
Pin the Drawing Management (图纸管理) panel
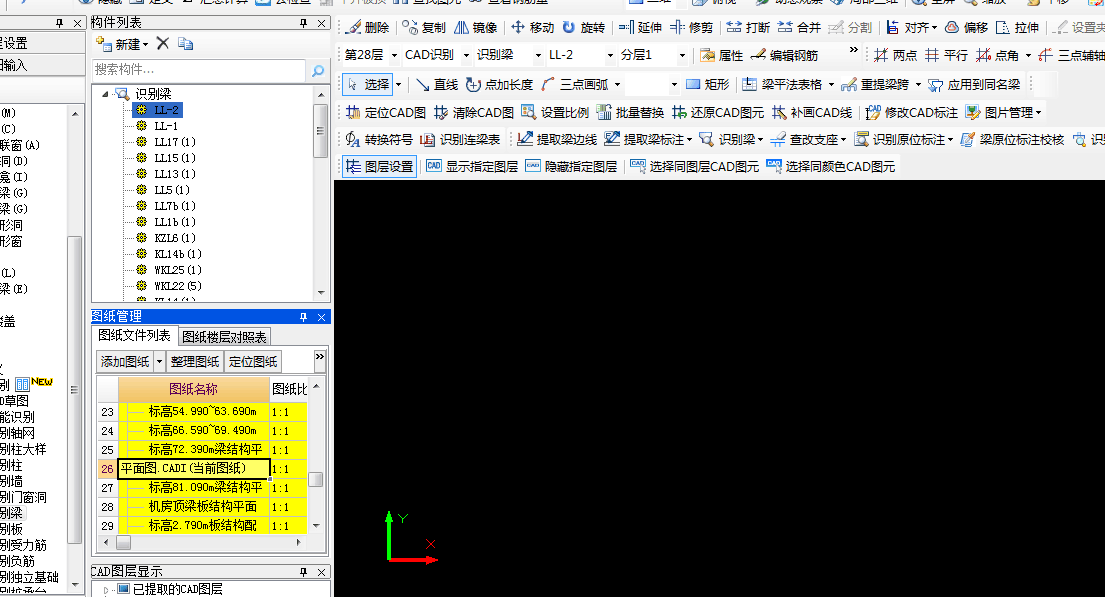pyautogui.click(x=304, y=317)
